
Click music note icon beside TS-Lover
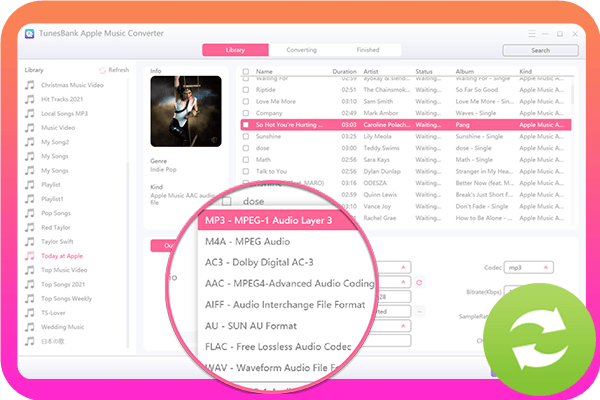[x=29, y=313]
